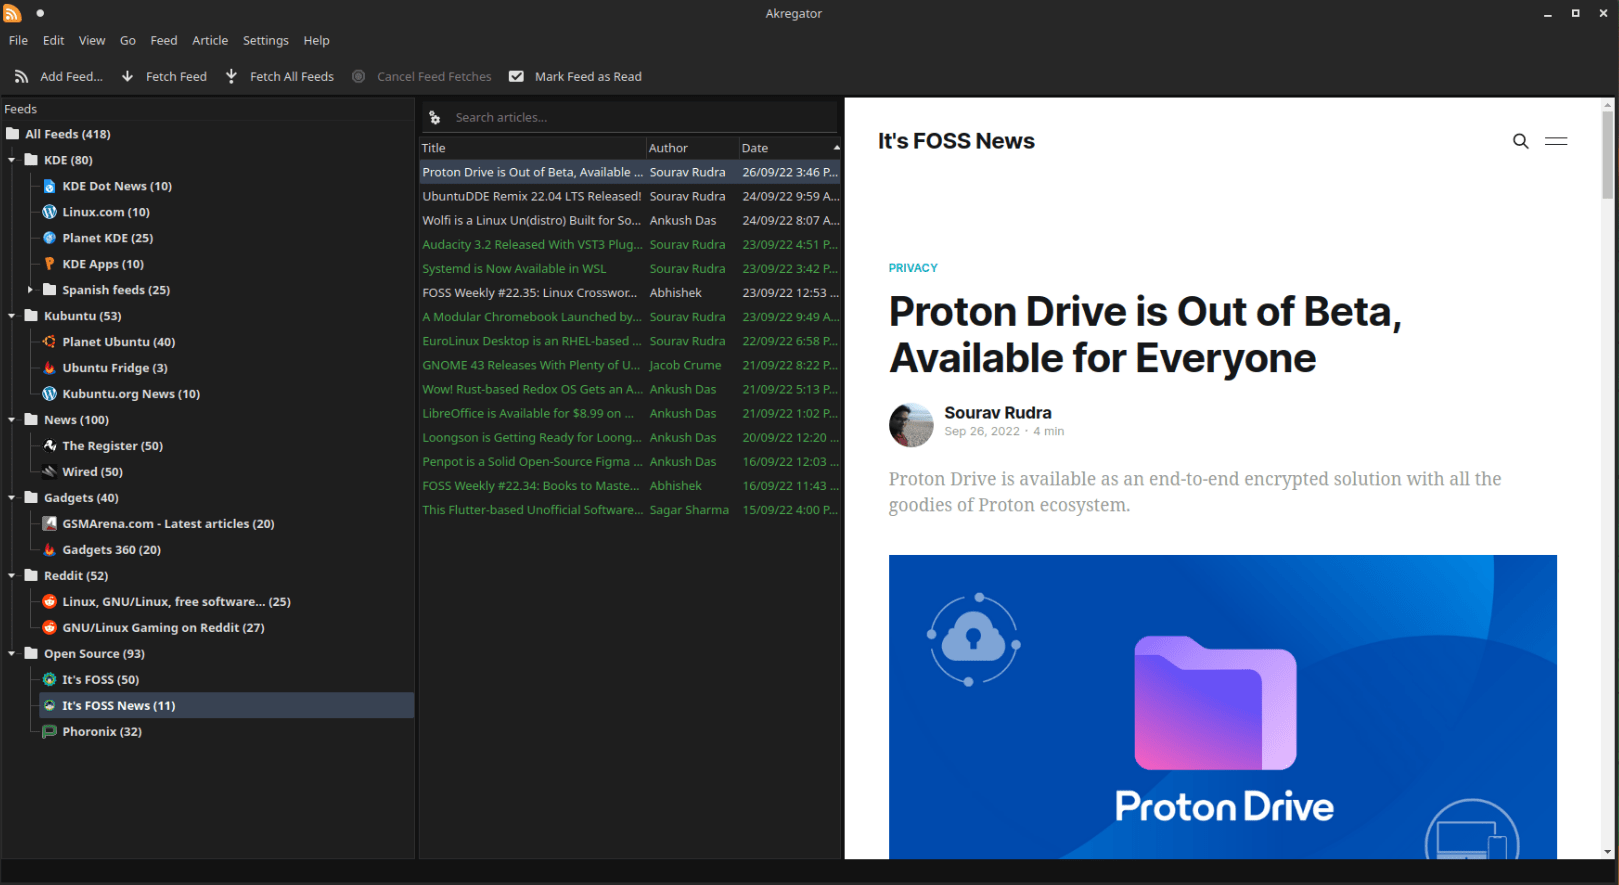The image size is (1619, 885).
Task: Click the It's FOSS (50) feed icon
Action: 49,680
